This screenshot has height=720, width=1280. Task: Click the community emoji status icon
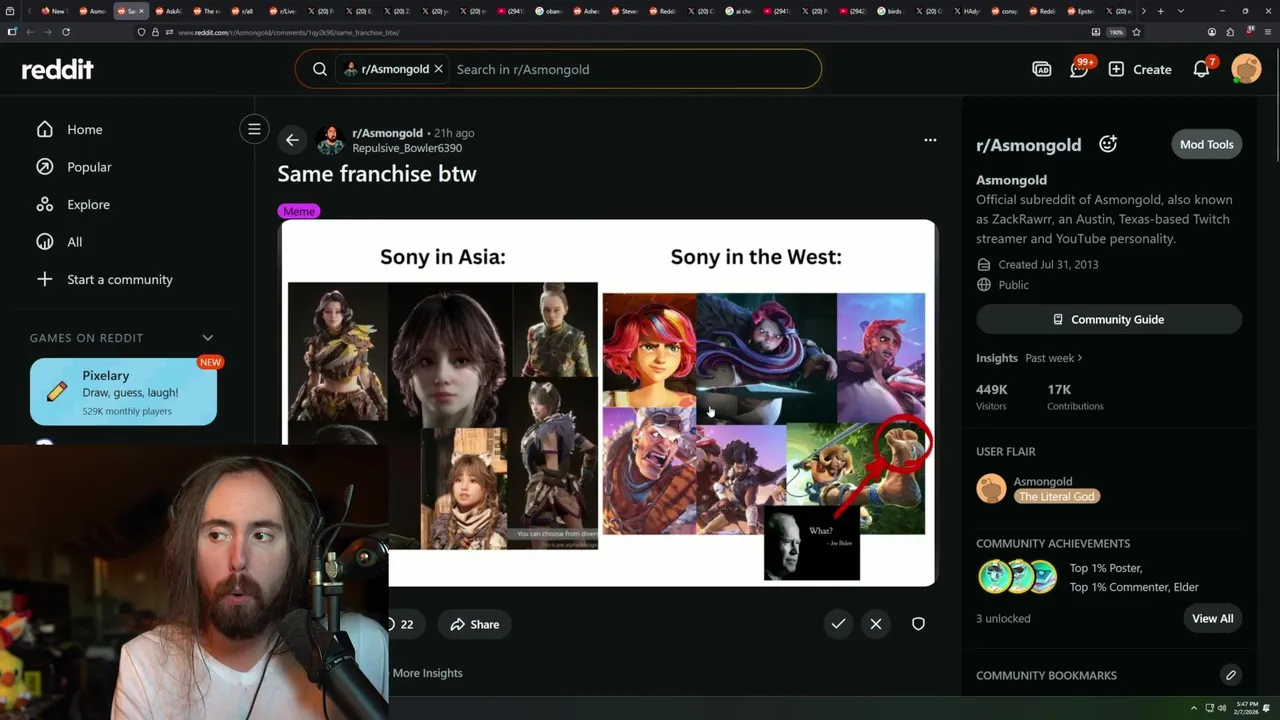[x=1108, y=144]
